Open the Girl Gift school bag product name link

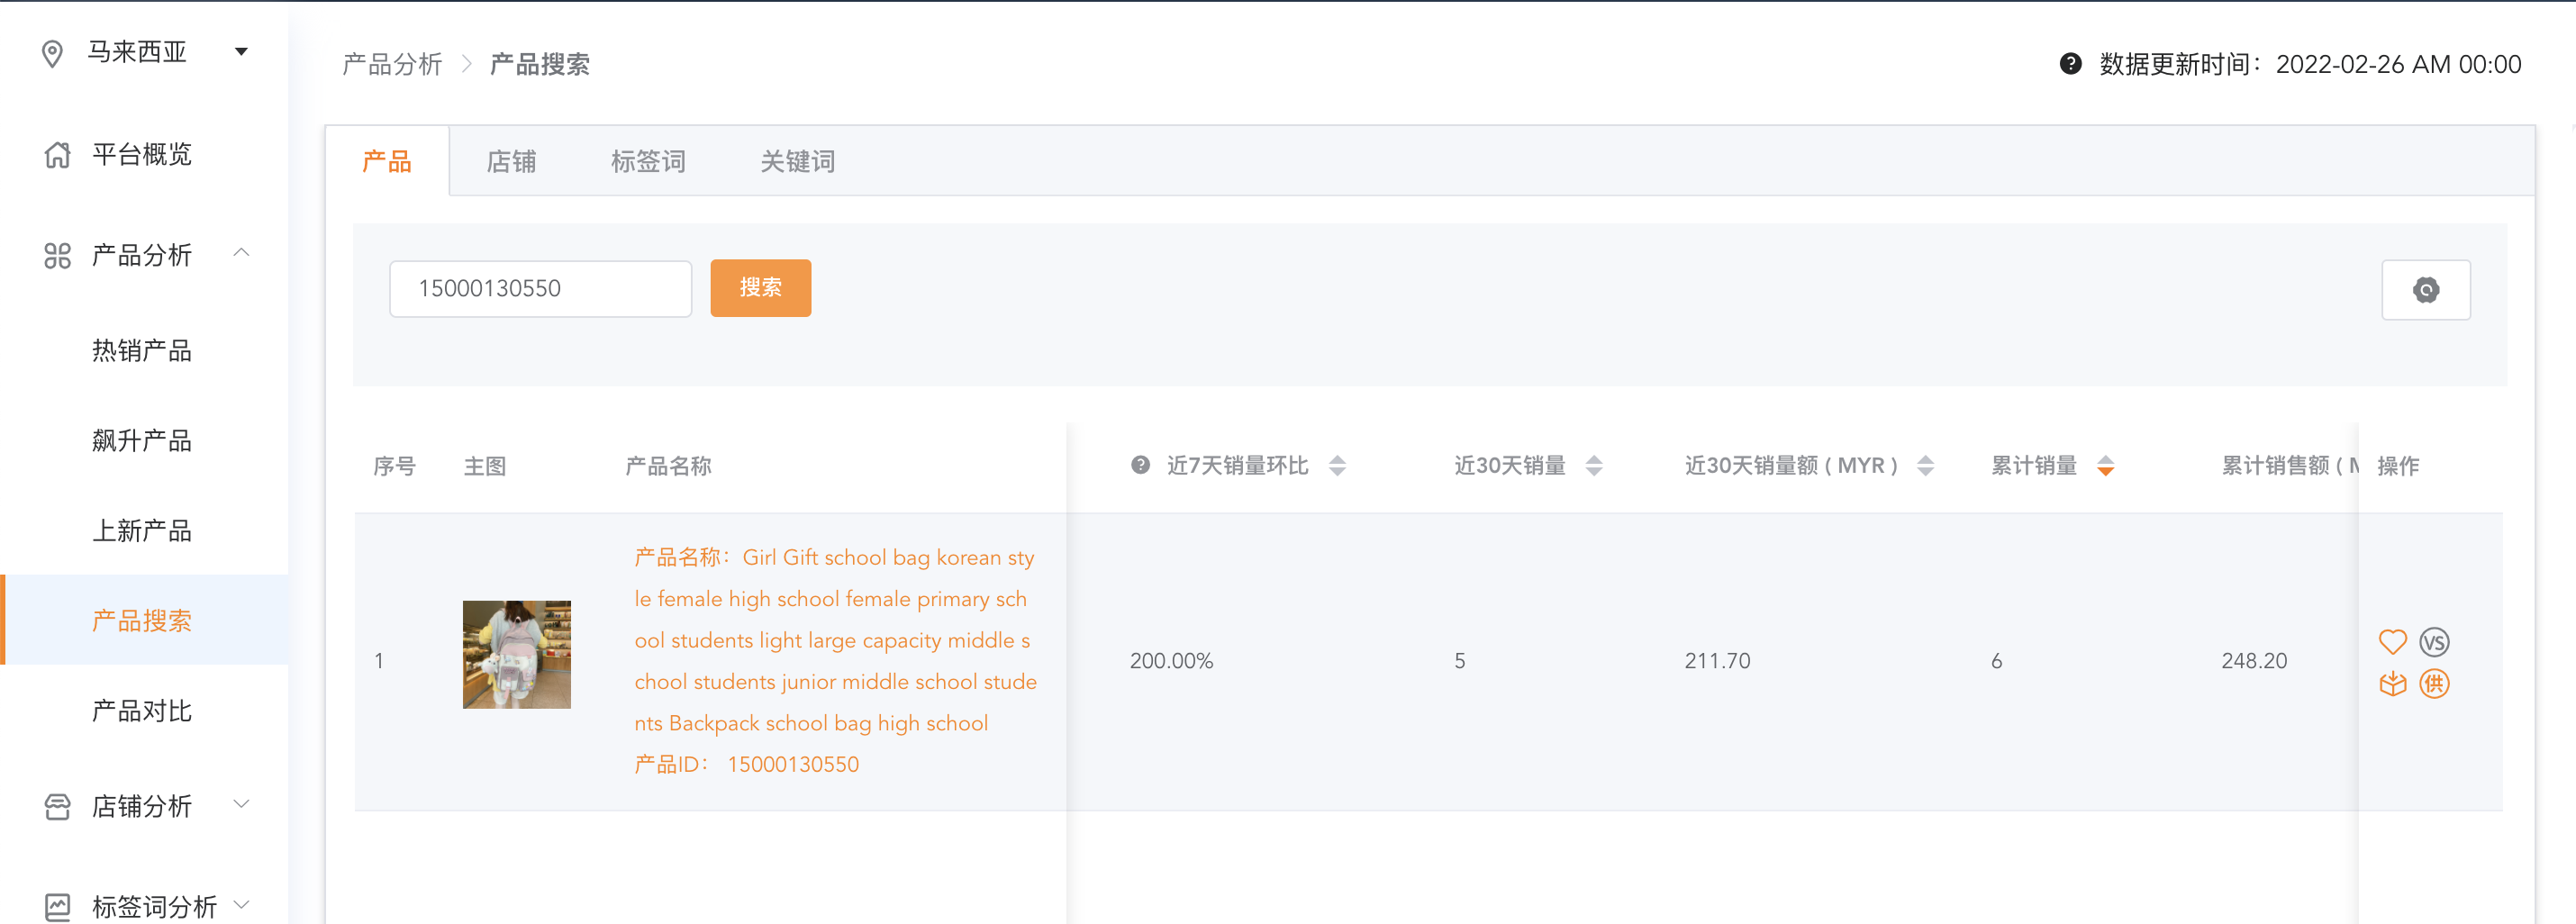coord(835,640)
